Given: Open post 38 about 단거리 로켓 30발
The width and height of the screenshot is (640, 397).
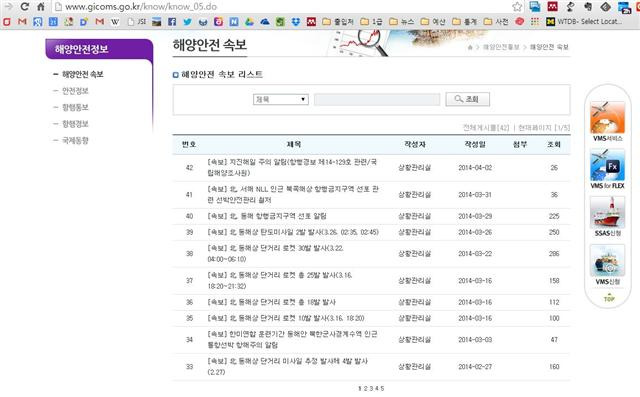Looking at the screenshot, I should [276, 253].
